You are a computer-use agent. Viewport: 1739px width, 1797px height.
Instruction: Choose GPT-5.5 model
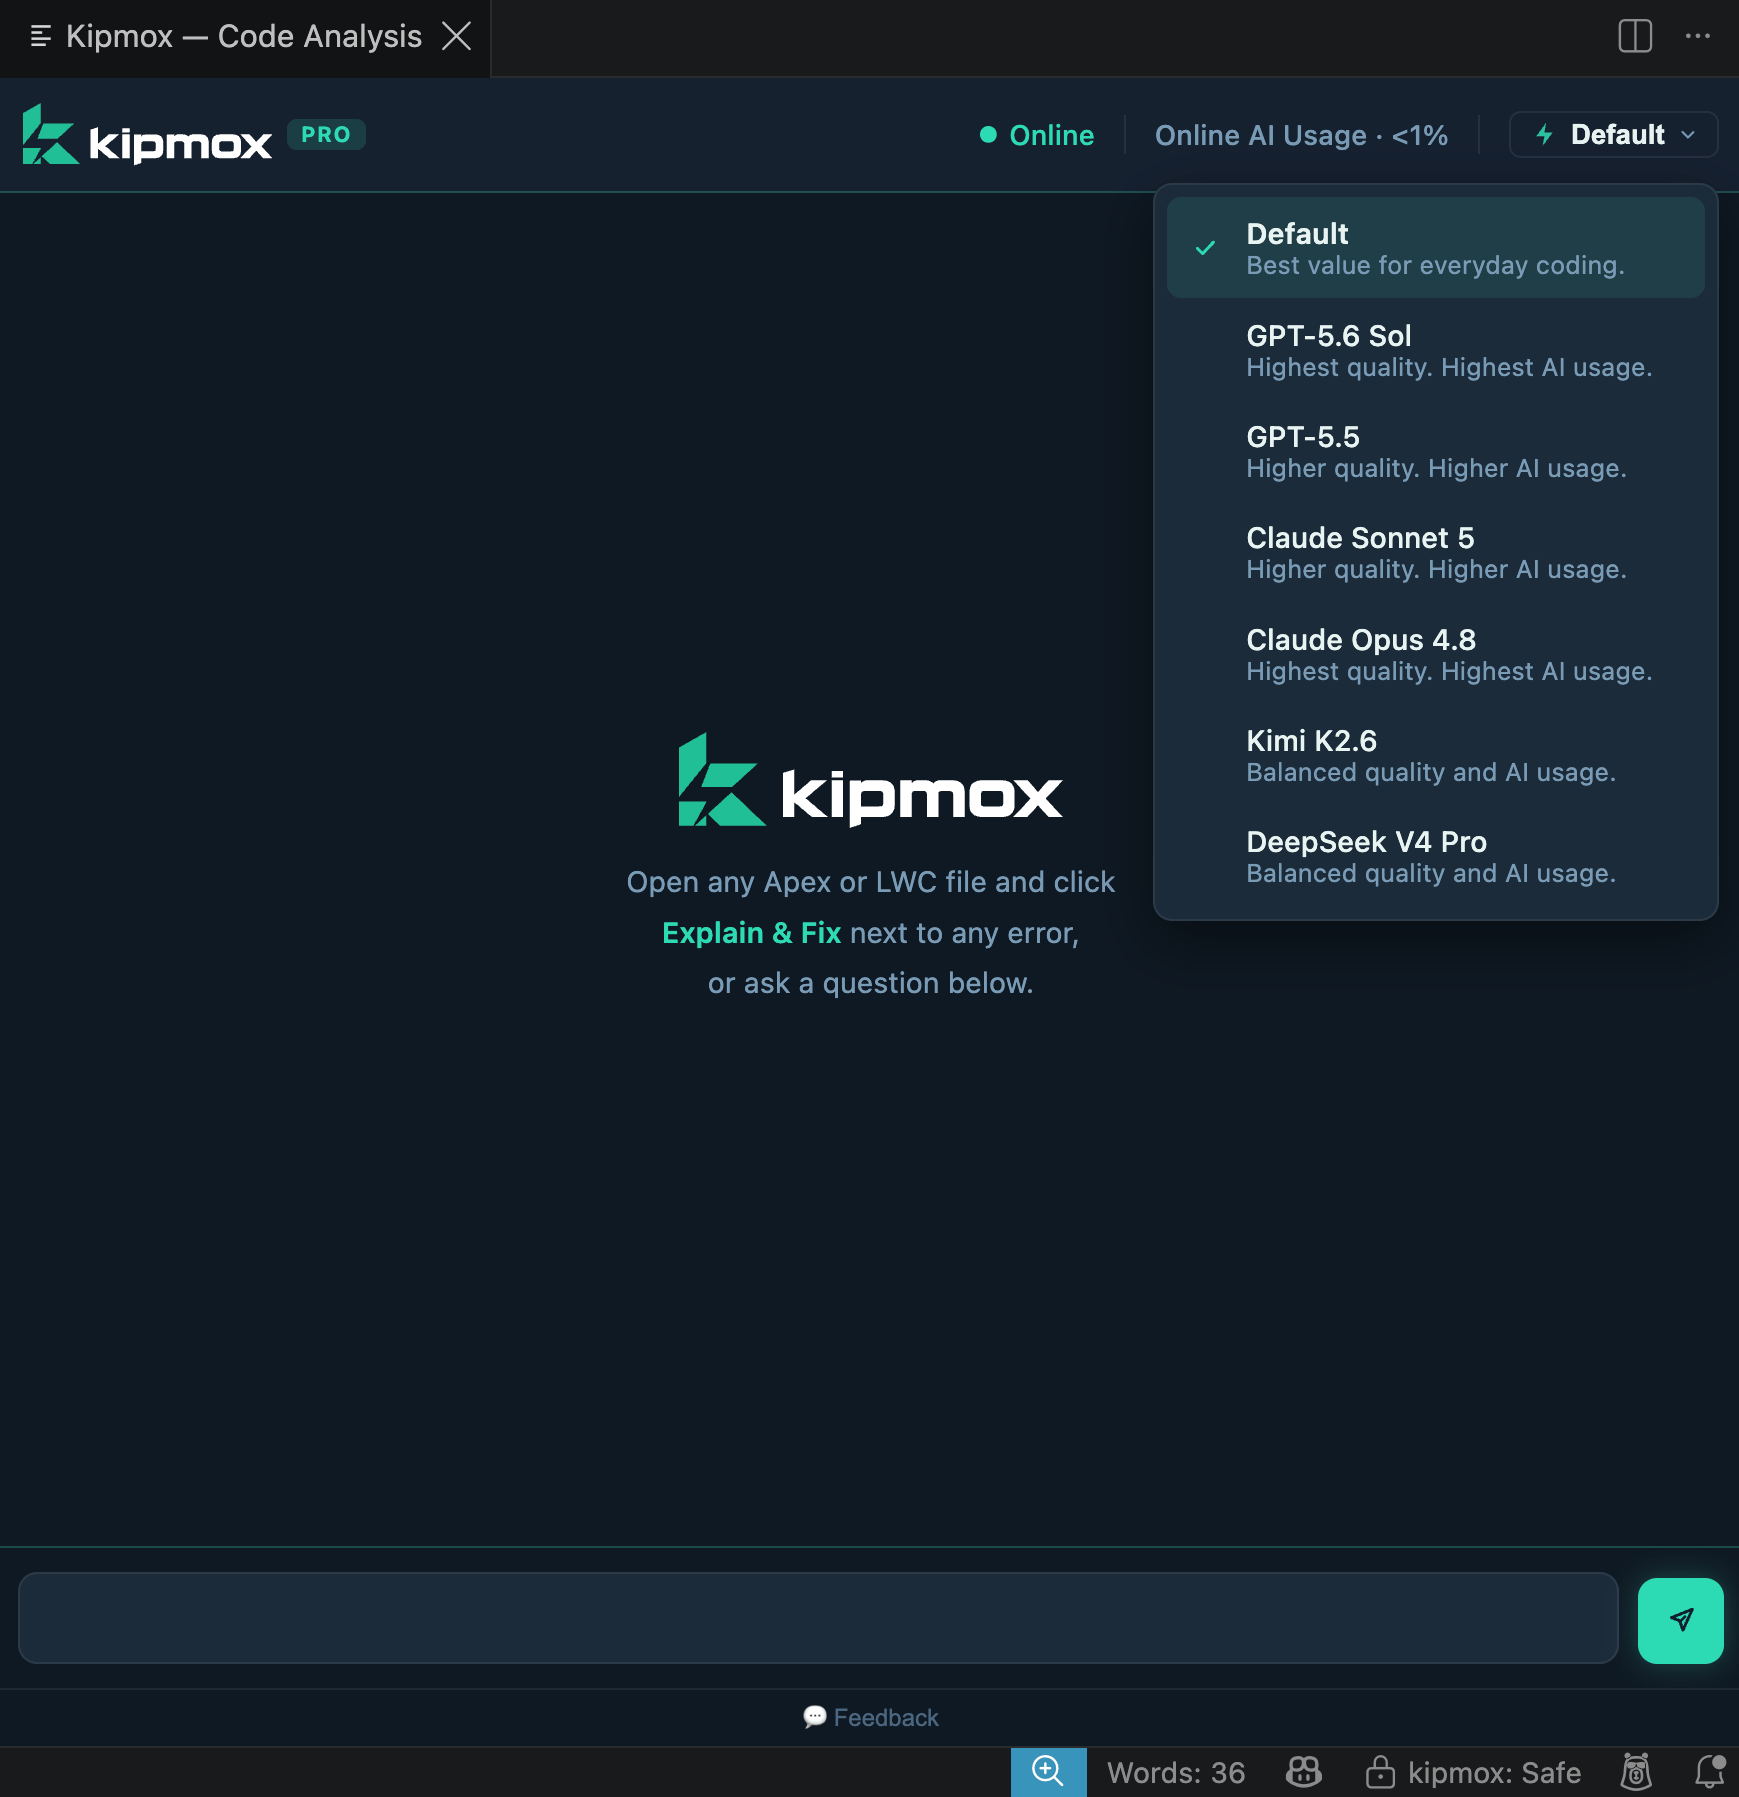[x=1435, y=451]
